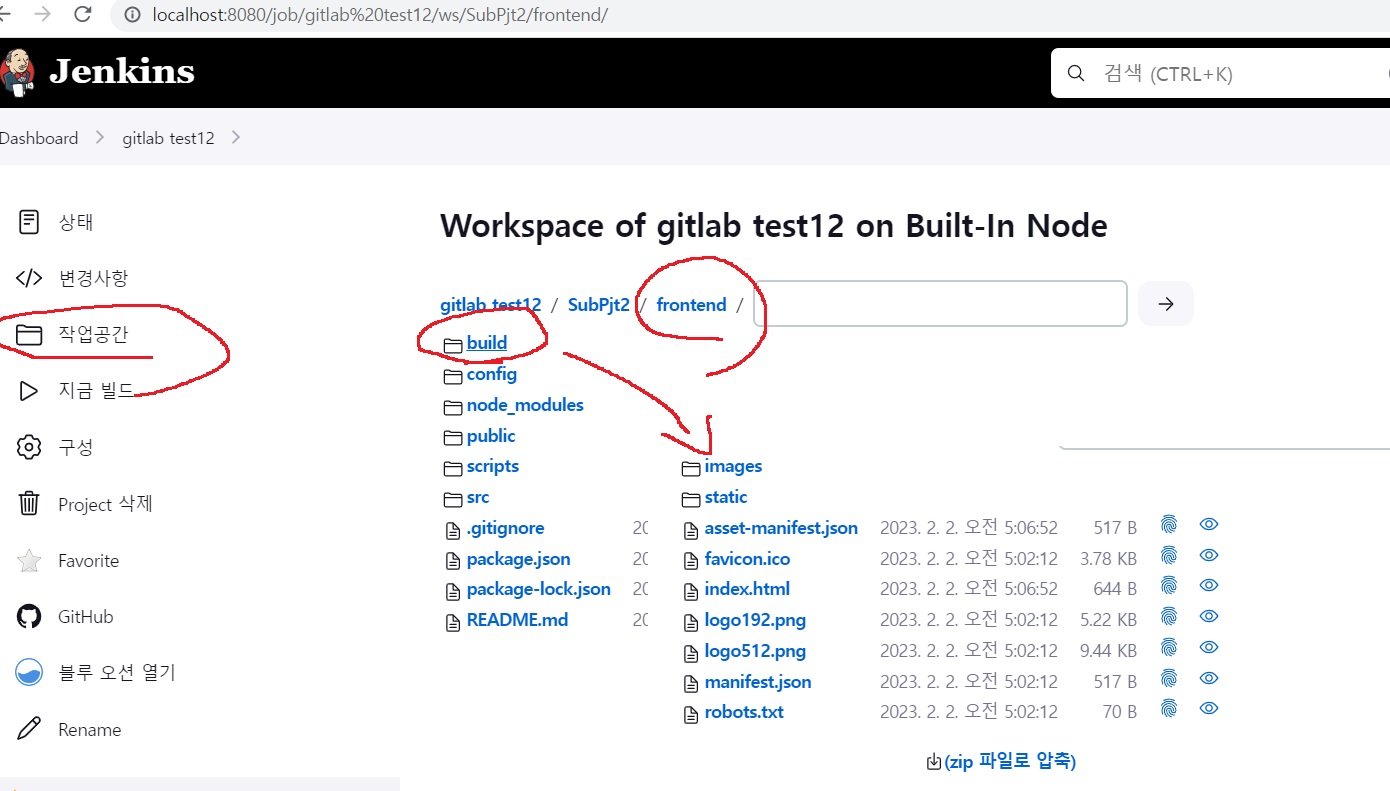
Task: Click the Jenkins title text in header
Action: point(122,72)
